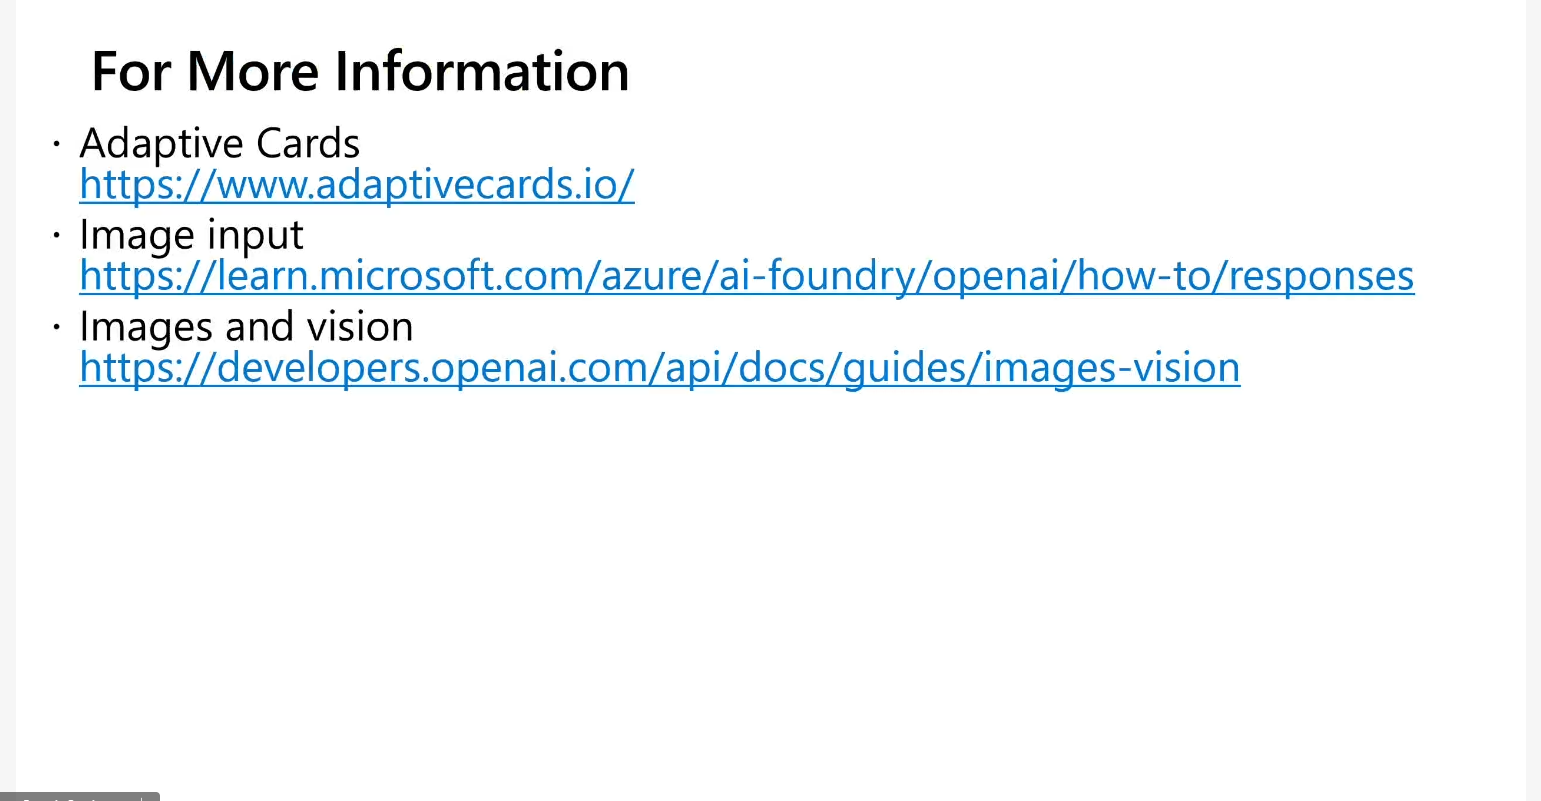
Task: Click the bullet dot before "Images and vision"
Action: (57, 328)
